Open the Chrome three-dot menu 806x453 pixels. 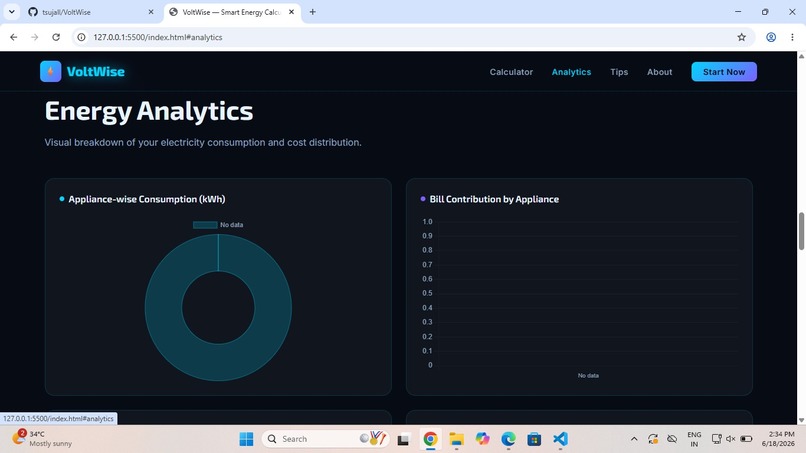point(792,37)
